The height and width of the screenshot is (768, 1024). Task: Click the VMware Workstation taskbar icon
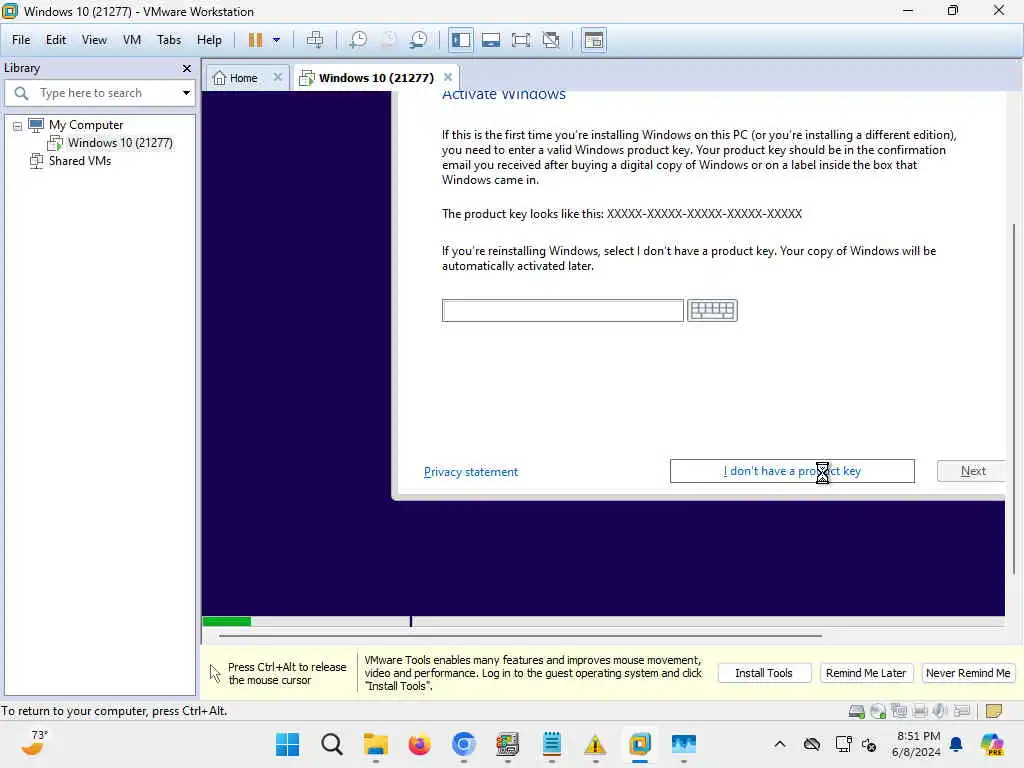coord(639,744)
